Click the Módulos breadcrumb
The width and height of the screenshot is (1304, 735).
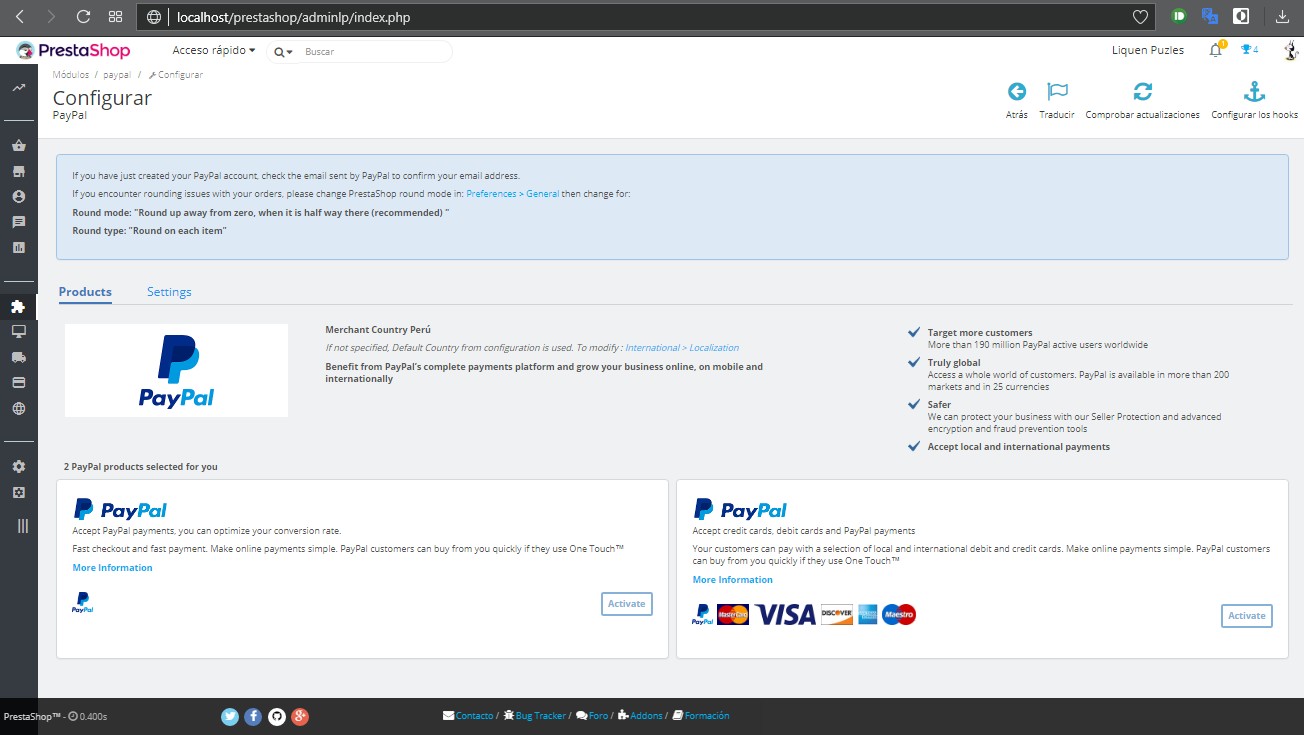(x=71, y=75)
